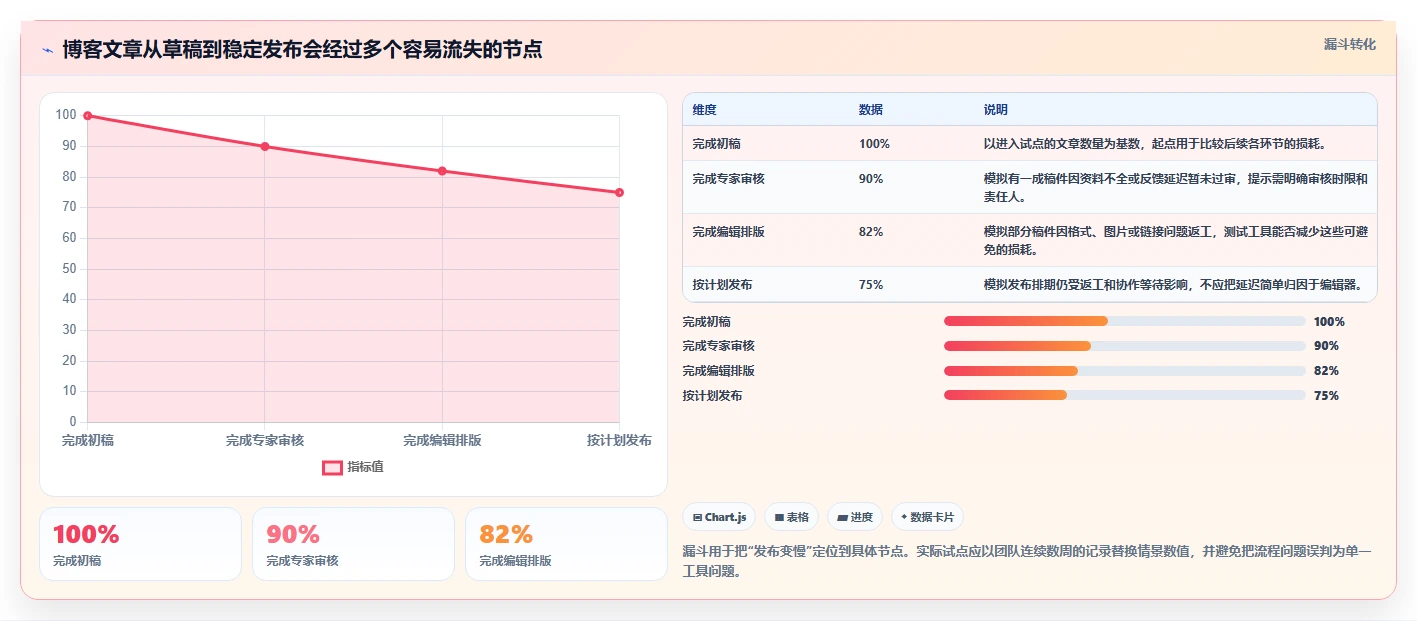1417x621 pixels.
Task: Click the 完成编辑排版 progress bar
Action: pos(1125,370)
